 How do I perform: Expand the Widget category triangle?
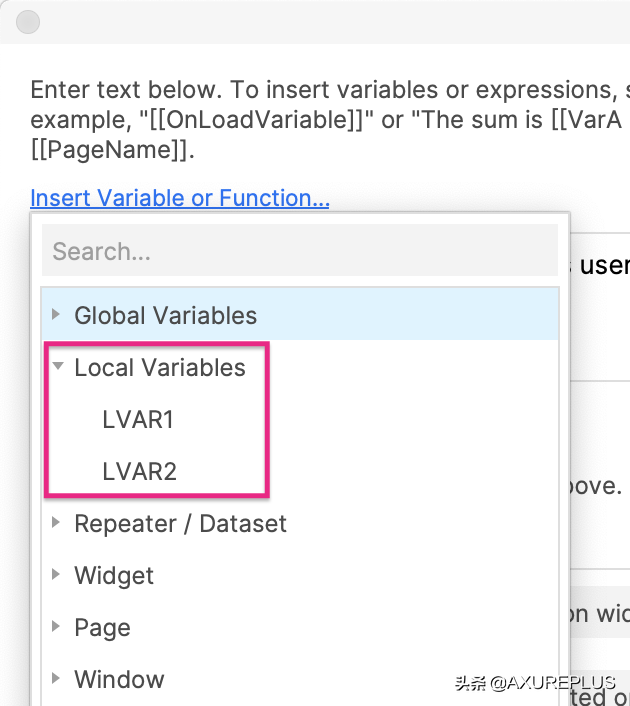pyautogui.click(x=57, y=575)
